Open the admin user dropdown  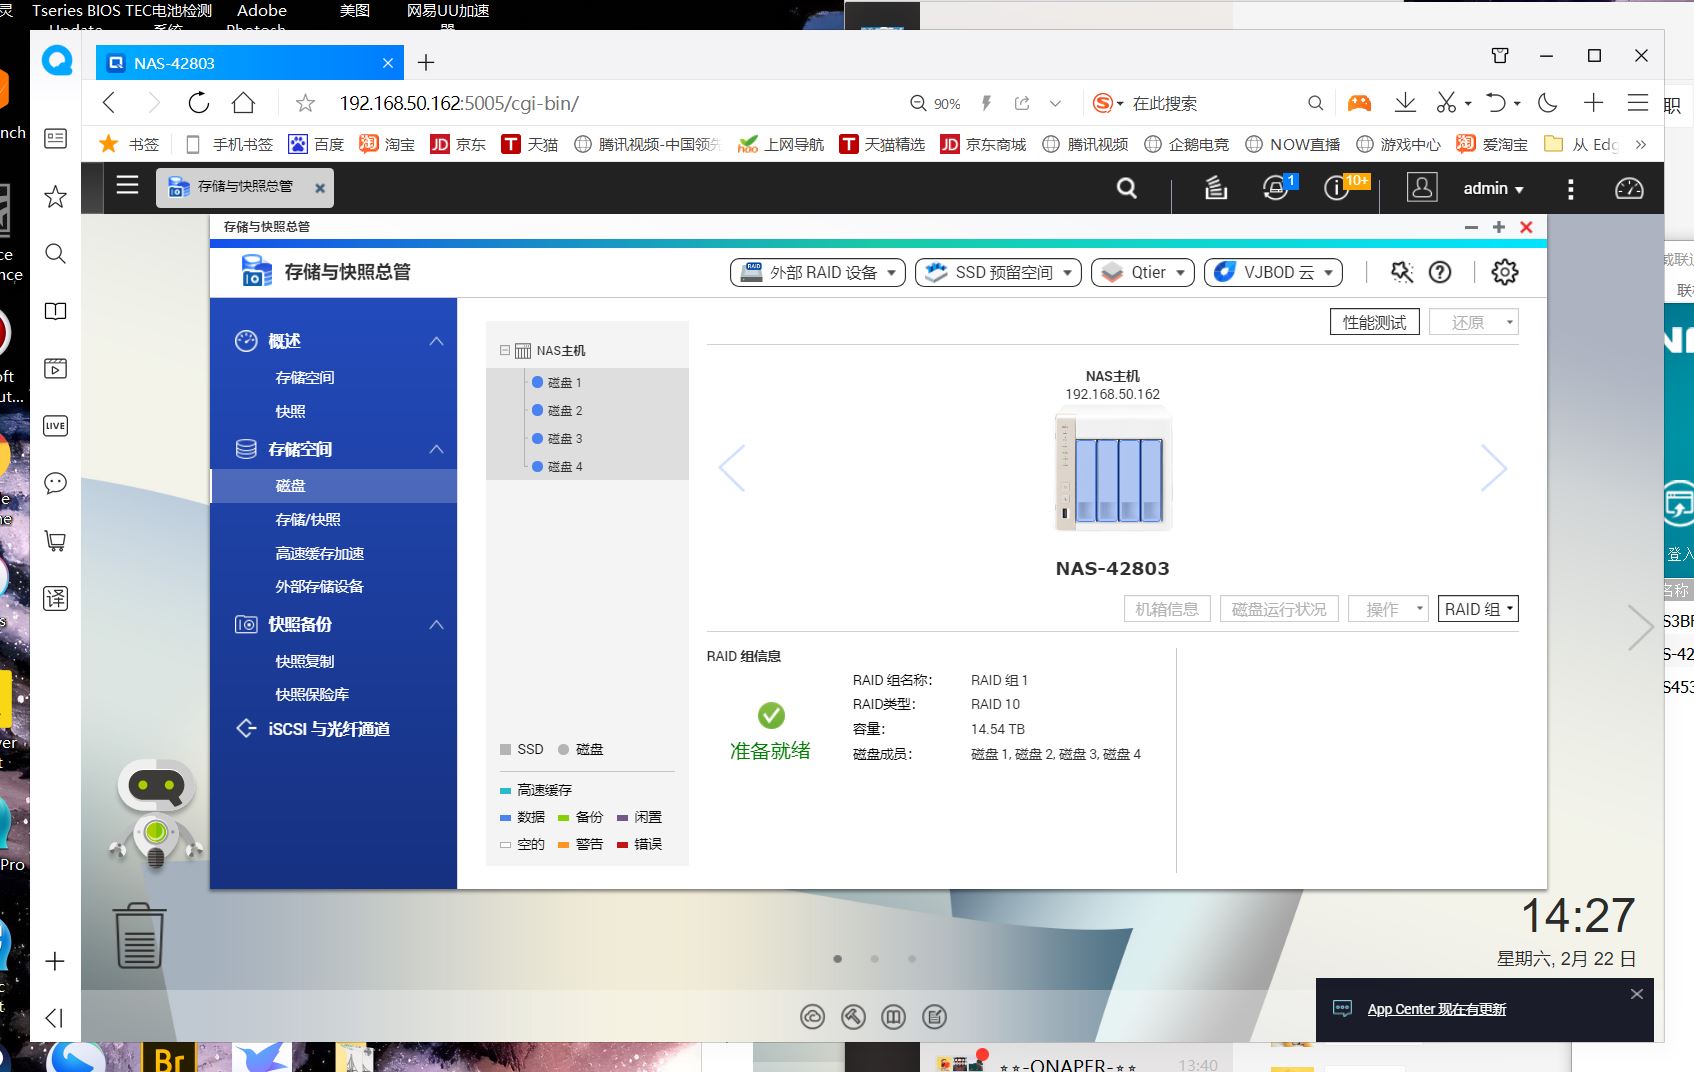pyautogui.click(x=1492, y=188)
